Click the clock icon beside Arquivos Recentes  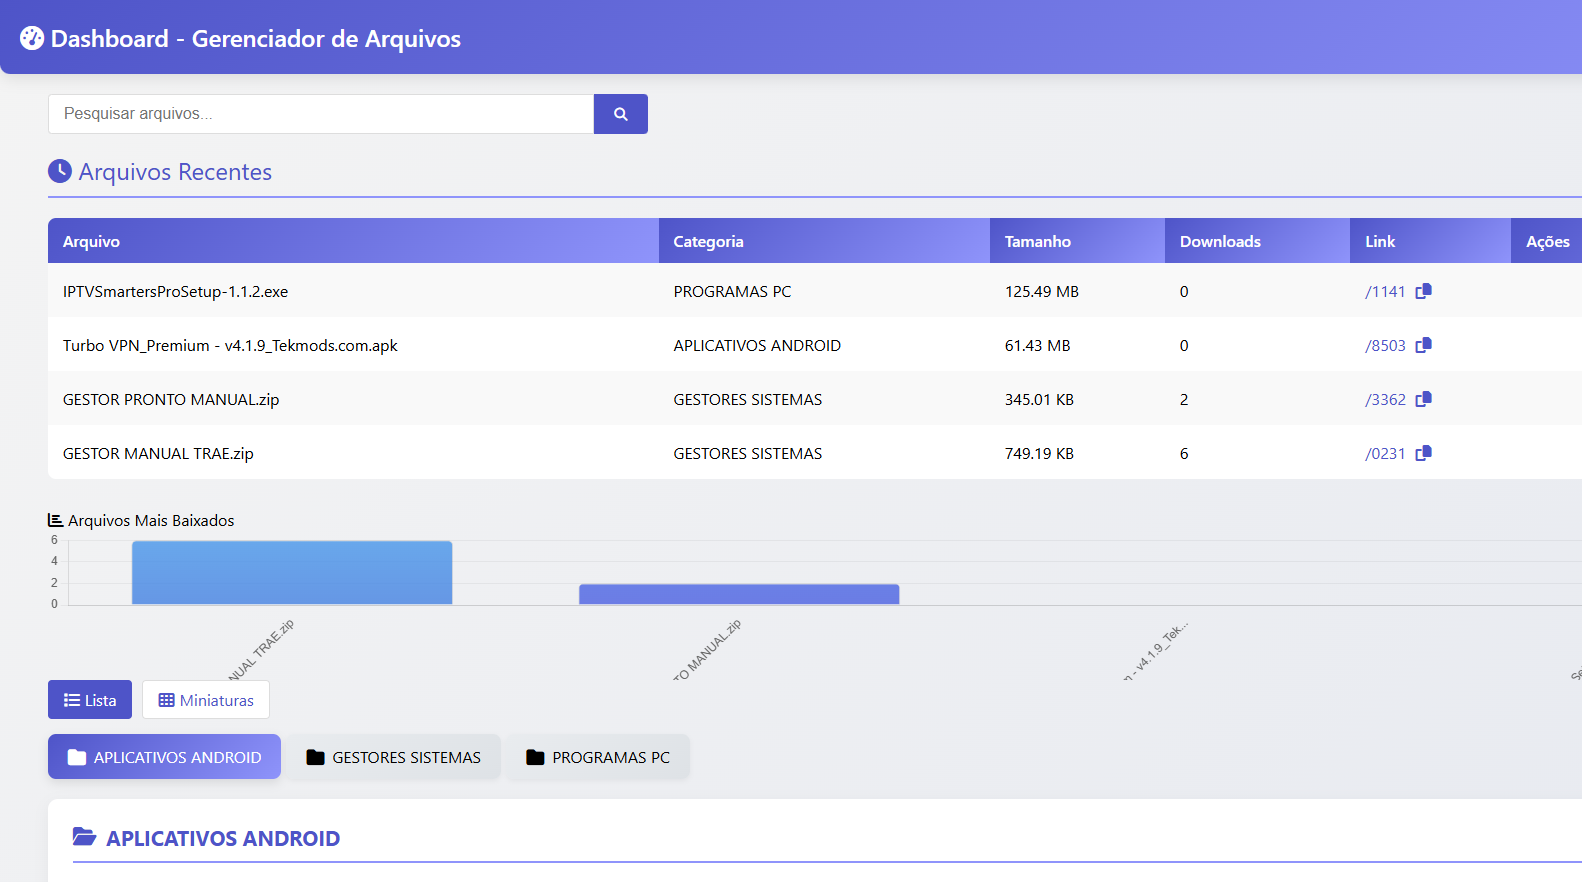pyautogui.click(x=60, y=171)
